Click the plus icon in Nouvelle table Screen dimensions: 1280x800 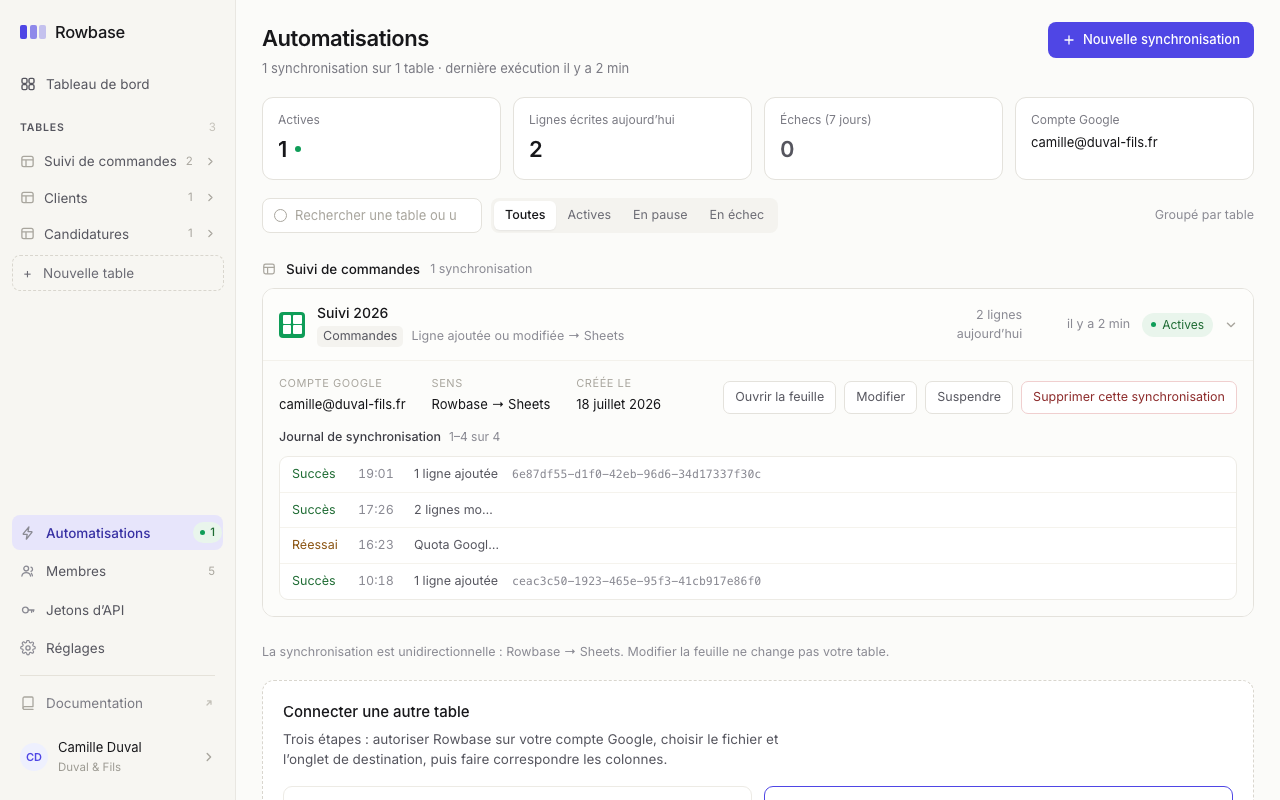point(27,273)
